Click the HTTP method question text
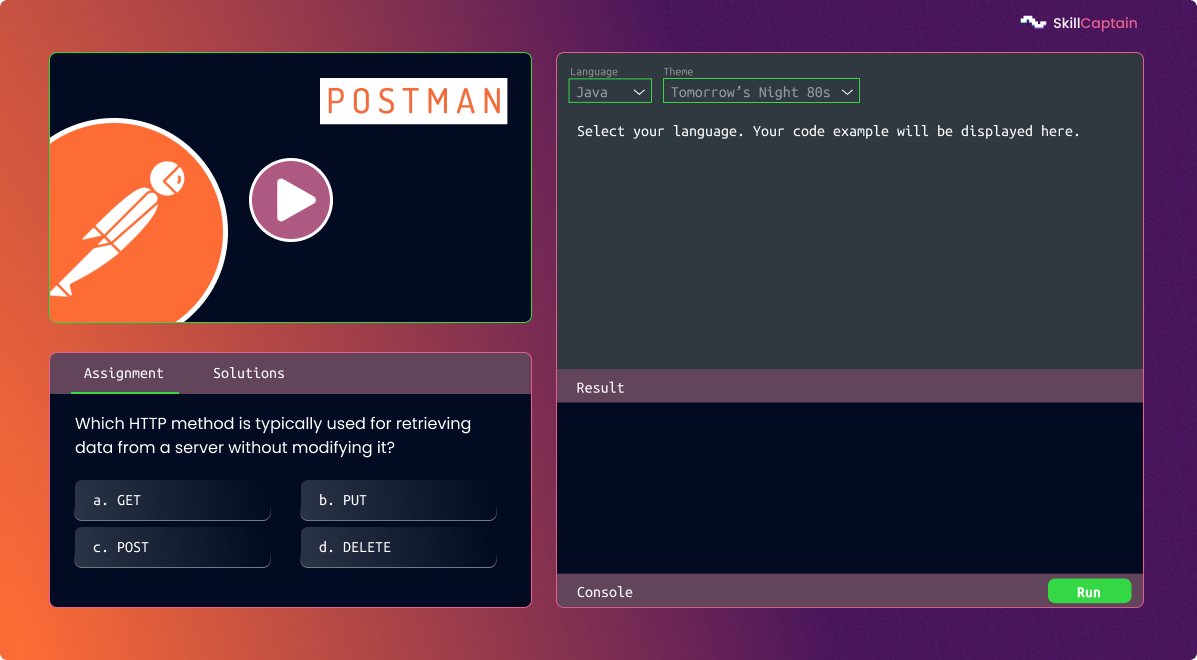Screen dimensions: 1197x660 click(x=273, y=435)
